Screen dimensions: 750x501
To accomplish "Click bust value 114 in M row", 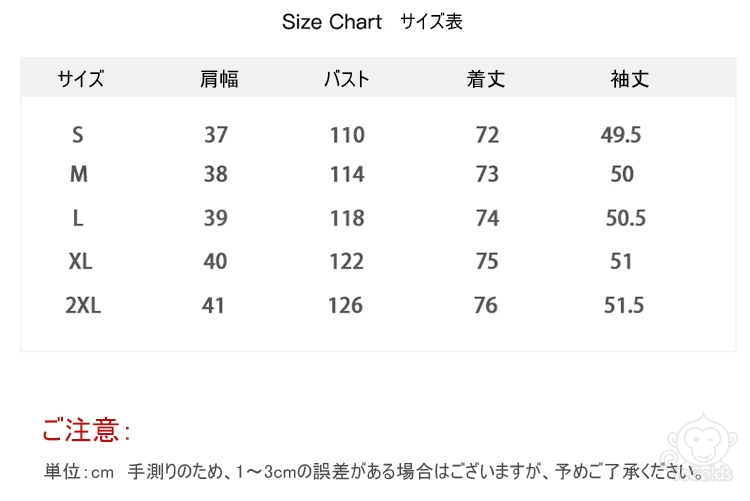I will [347, 174].
